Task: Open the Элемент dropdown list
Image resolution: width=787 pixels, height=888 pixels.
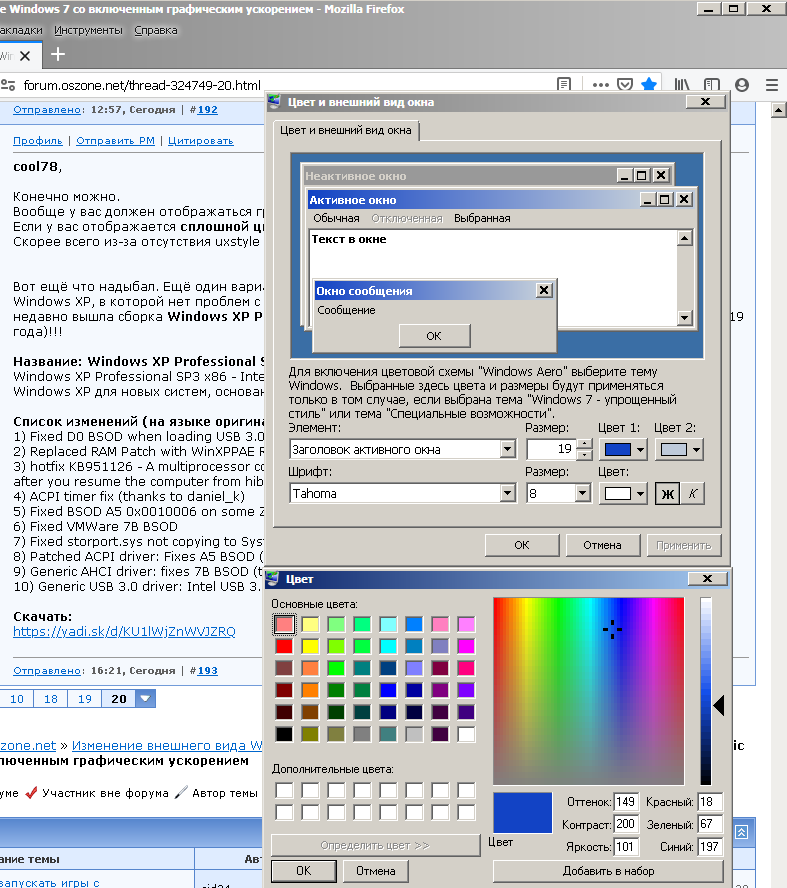Action: [x=508, y=450]
